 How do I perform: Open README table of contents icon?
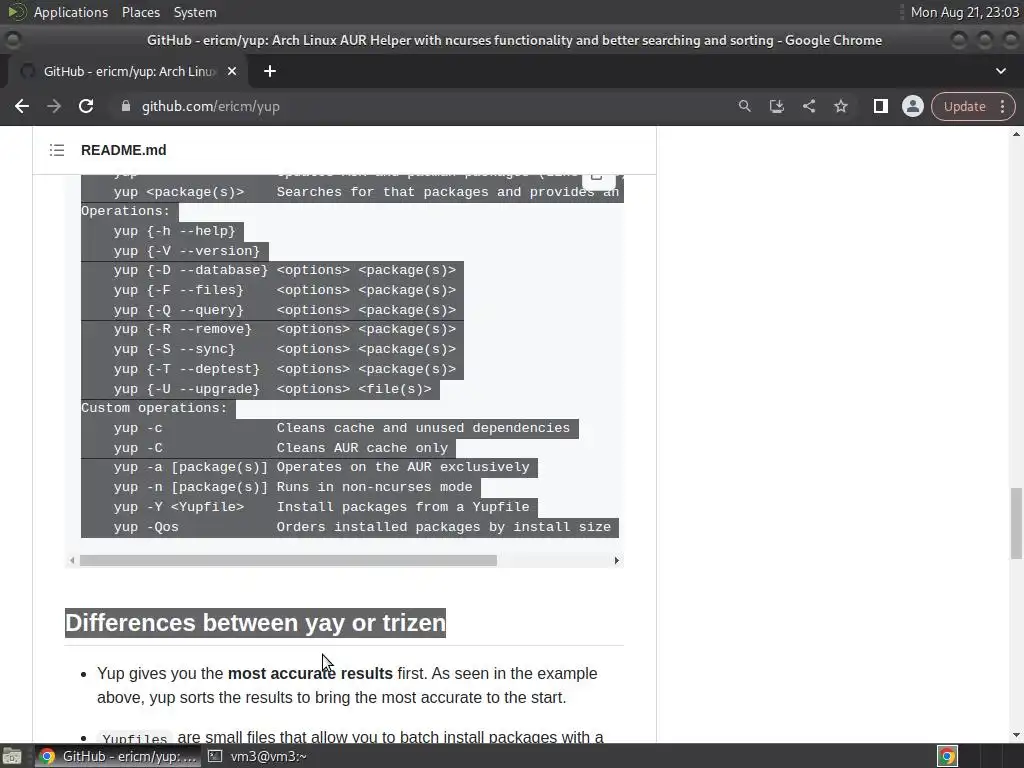[57, 150]
